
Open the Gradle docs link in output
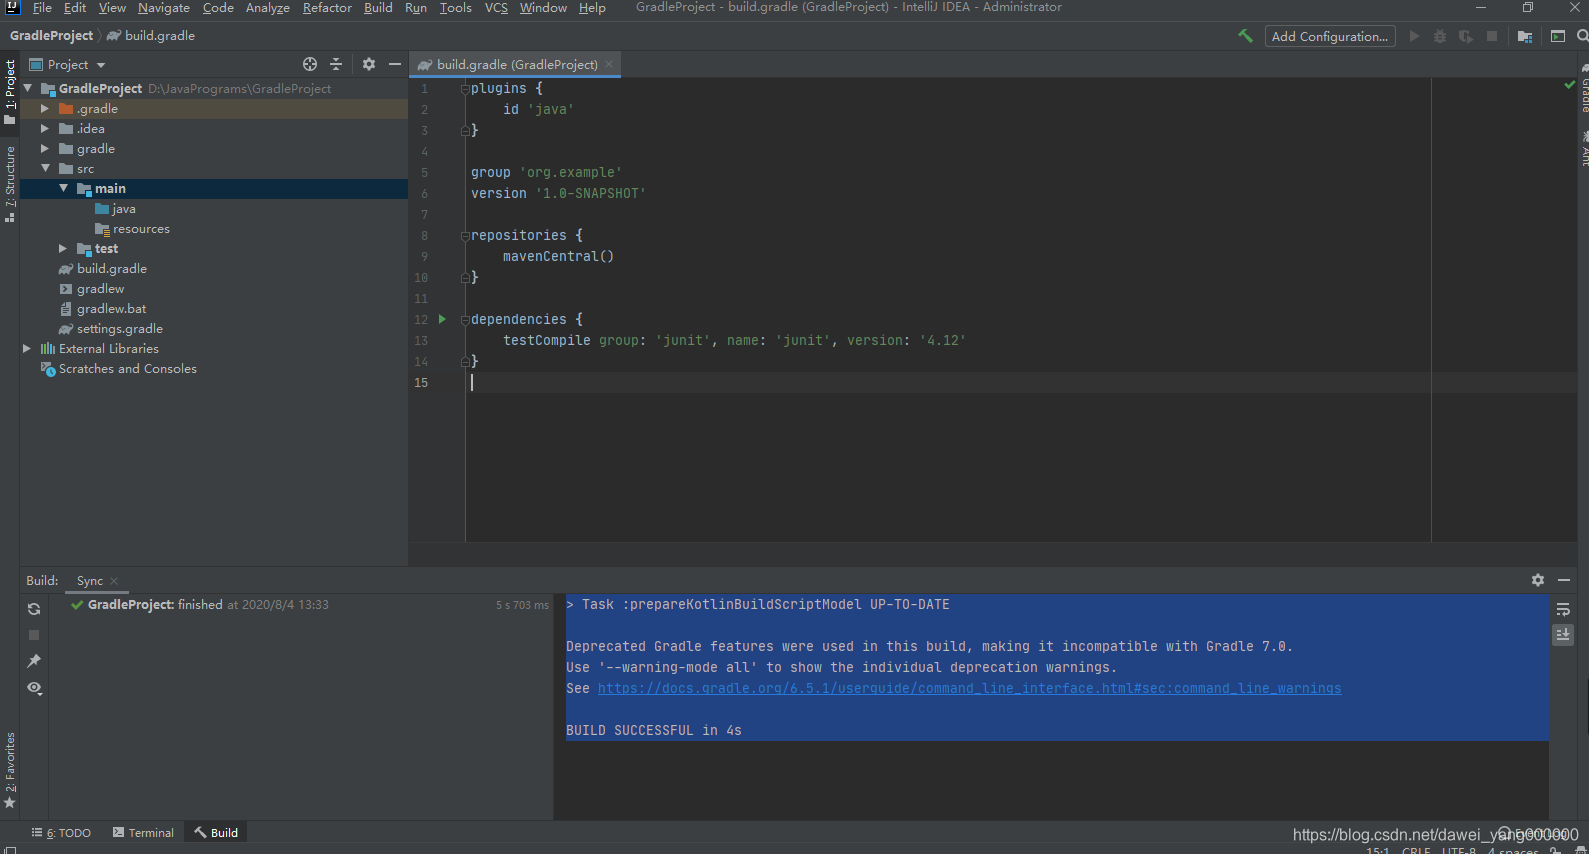click(x=969, y=688)
